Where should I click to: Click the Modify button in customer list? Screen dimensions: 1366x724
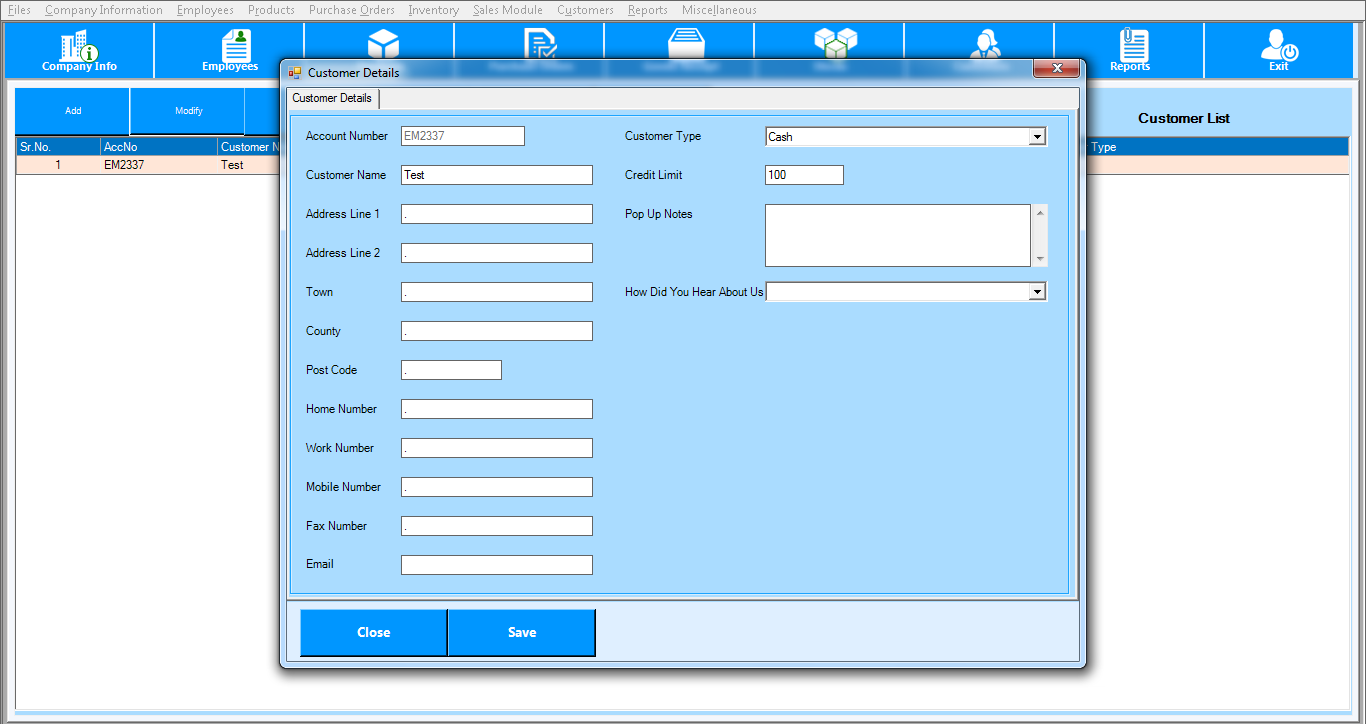[188, 111]
